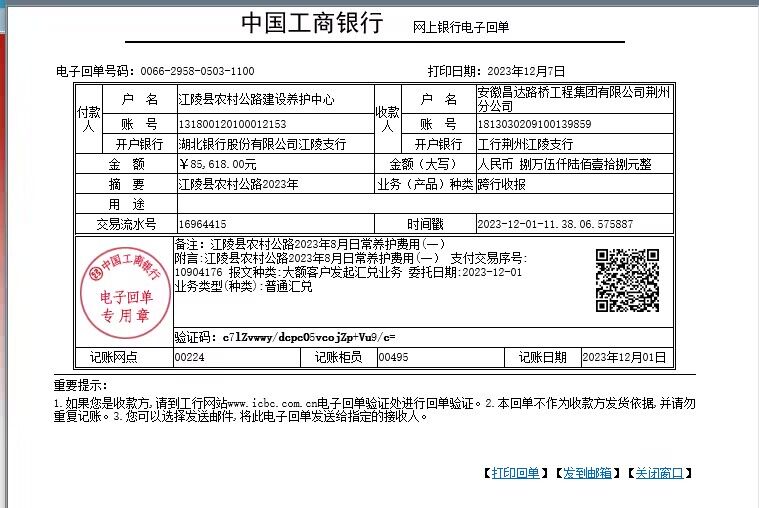The image size is (759, 508).
Task: Click the payer name 江陵县农村公路建设养护中心
Action: point(256,100)
